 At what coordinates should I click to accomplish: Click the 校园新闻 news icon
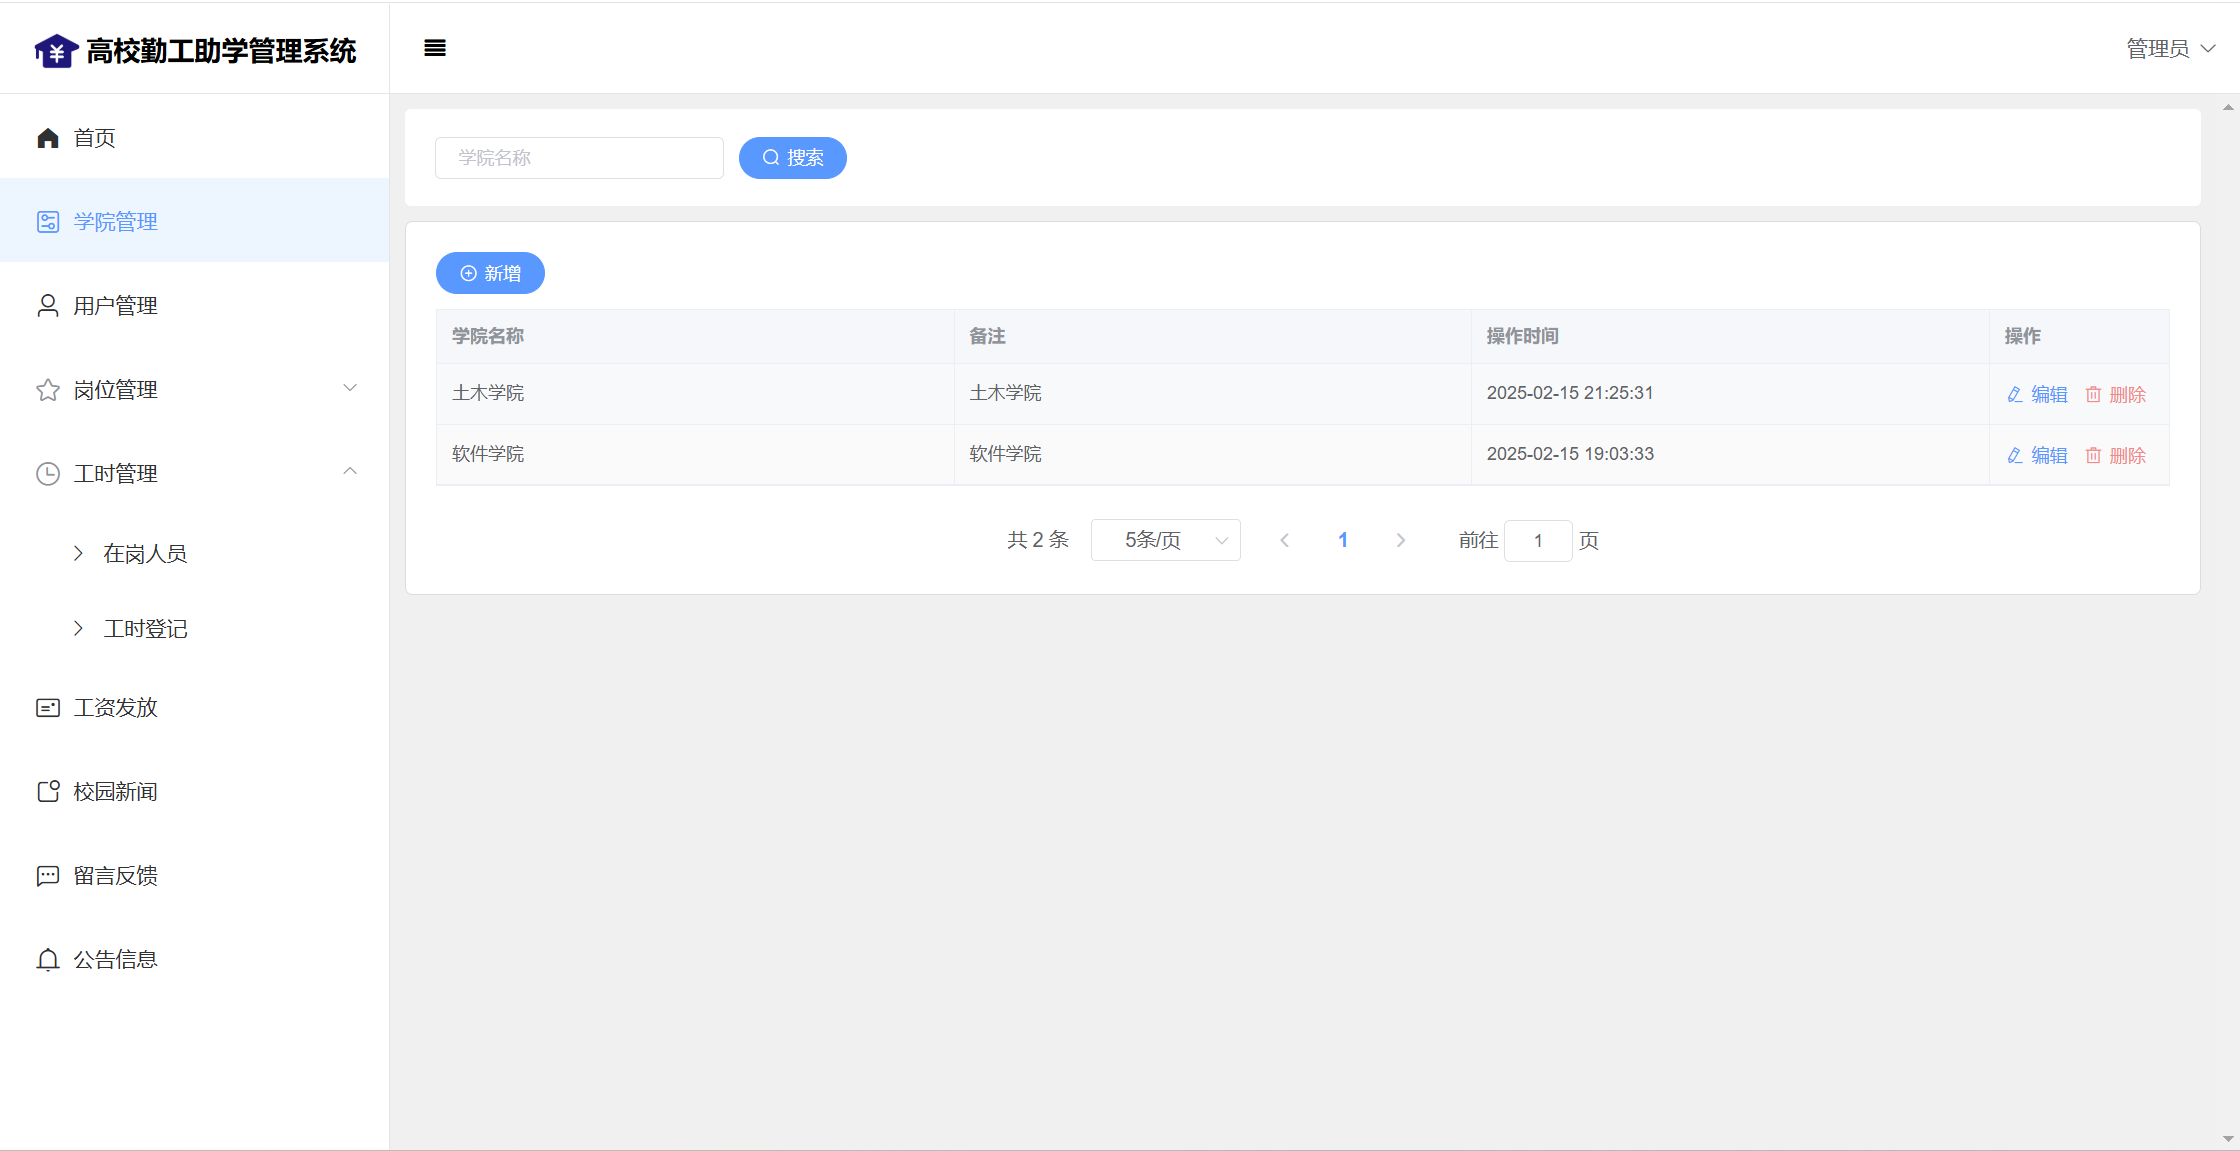click(48, 792)
